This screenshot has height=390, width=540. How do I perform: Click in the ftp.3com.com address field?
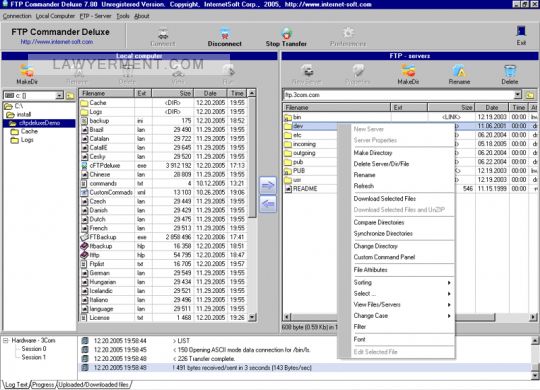[398, 95]
